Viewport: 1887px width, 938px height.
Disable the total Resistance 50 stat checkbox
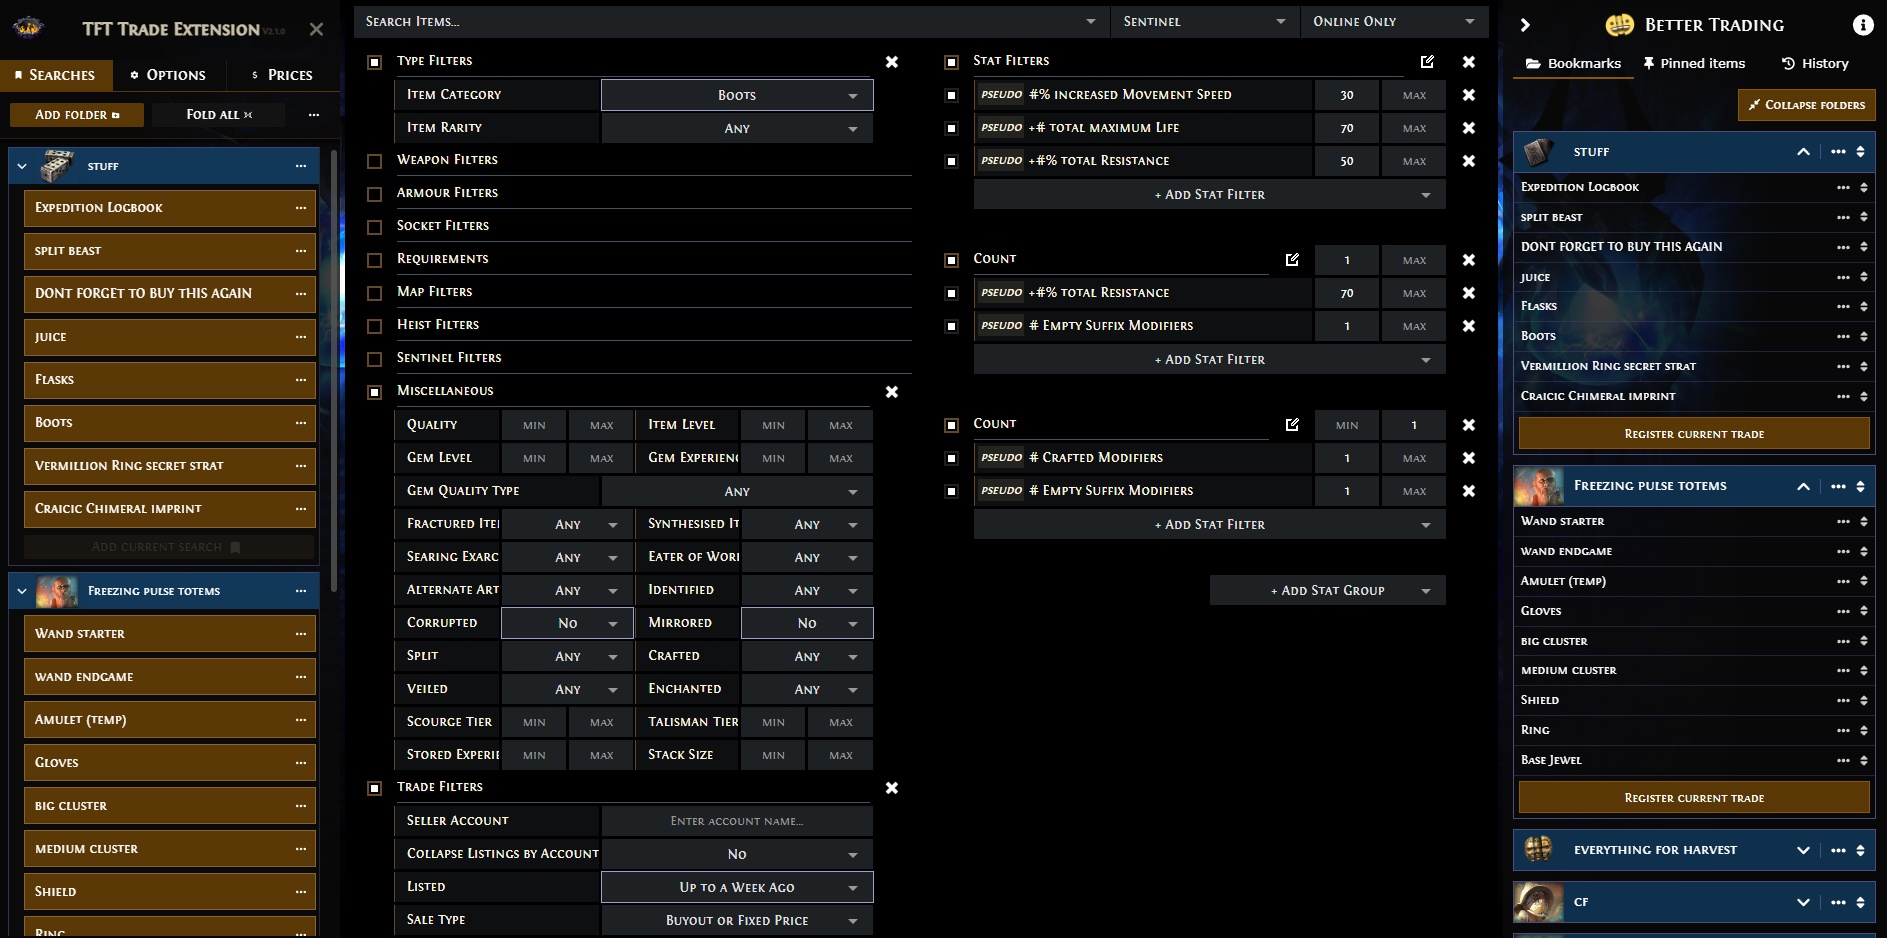coord(951,161)
